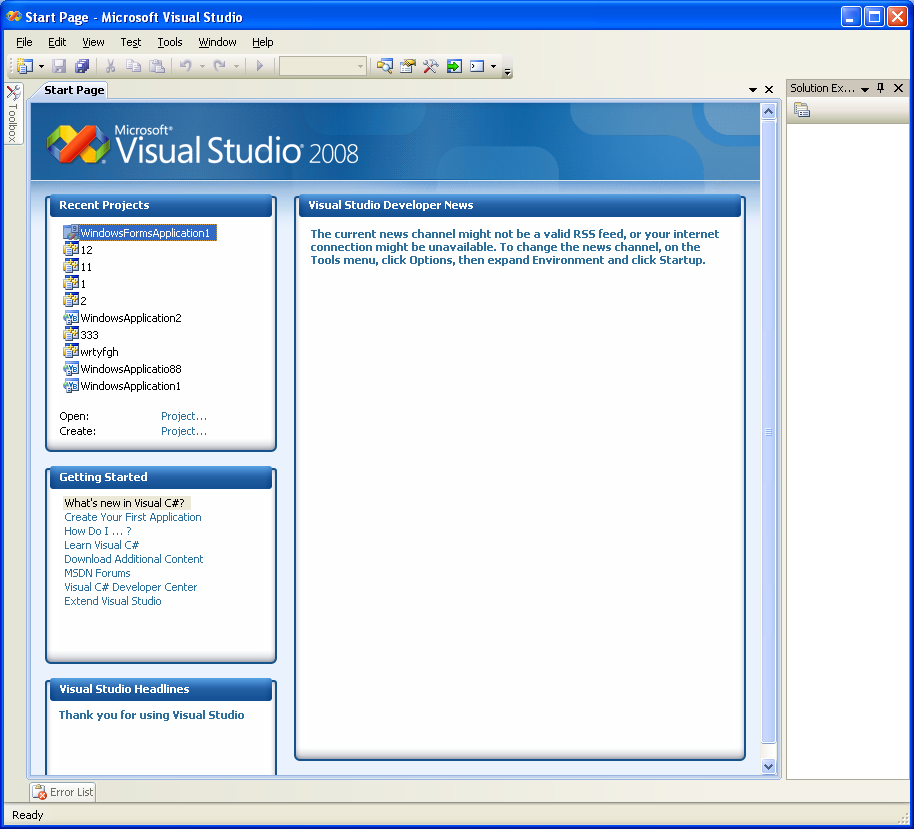The height and width of the screenshot is (829, 914).
Task: Open the Redo history dropdown arrow
Action: (x=236, y=66)
